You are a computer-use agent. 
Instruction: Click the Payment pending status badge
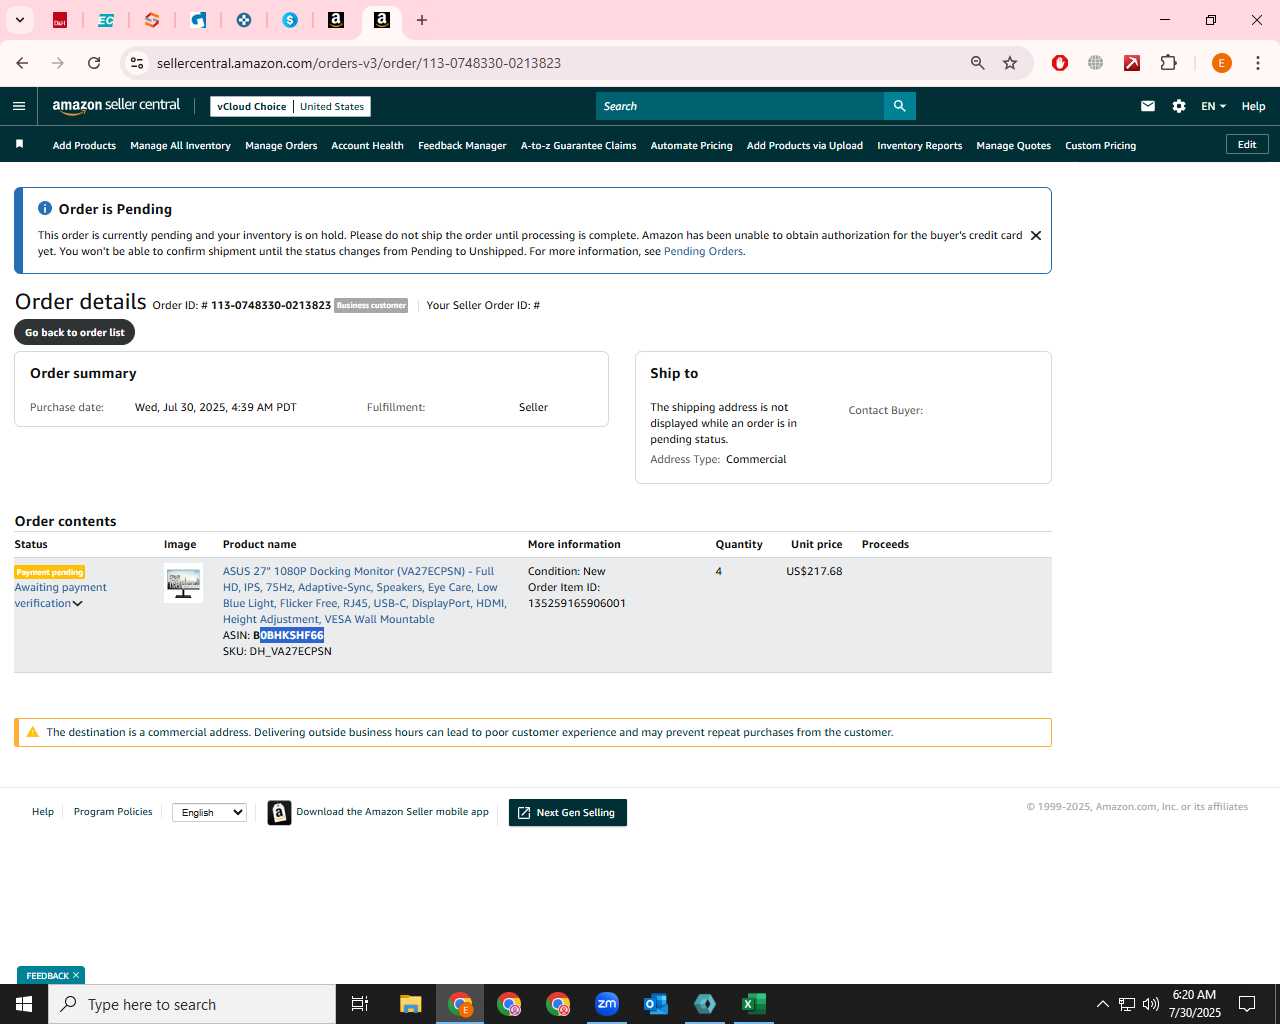pyautogui.click(x=49, y=572)
